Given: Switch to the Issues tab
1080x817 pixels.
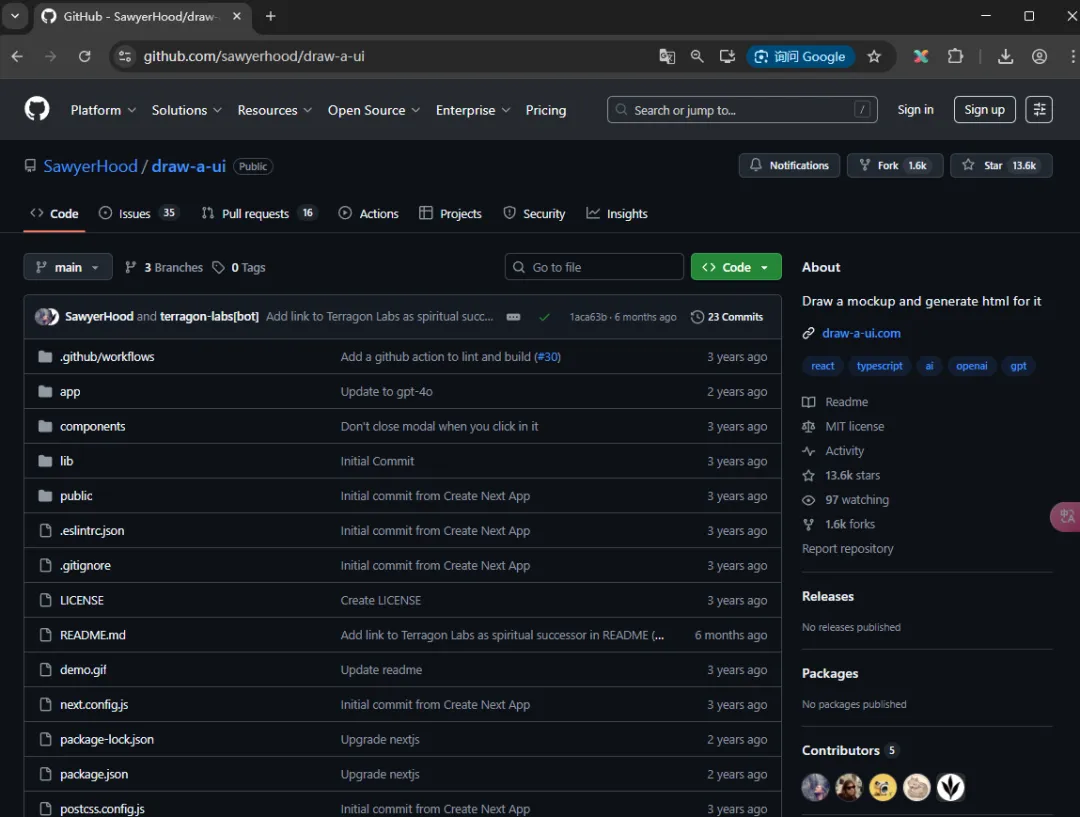Looking at the screenshot, I should (x=138, y=214).
